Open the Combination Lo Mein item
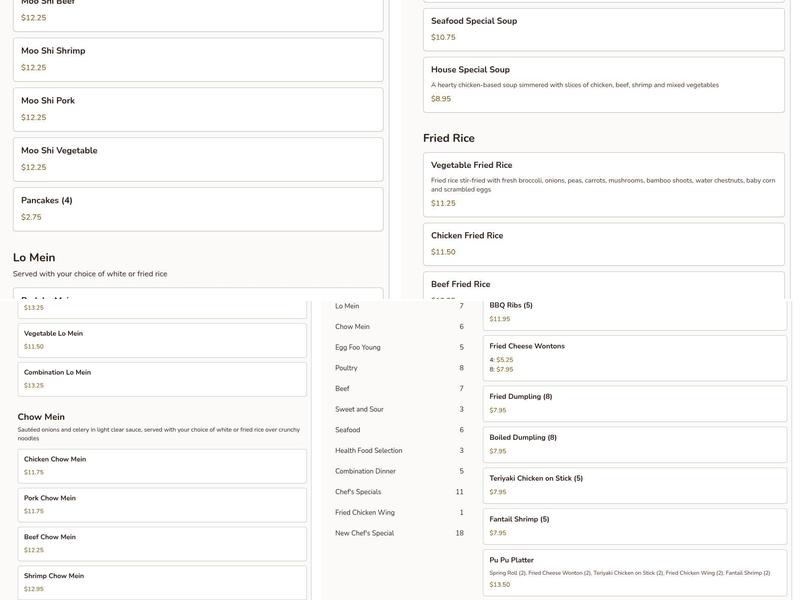This screenshot has height=600, width=800. point(163,379)
